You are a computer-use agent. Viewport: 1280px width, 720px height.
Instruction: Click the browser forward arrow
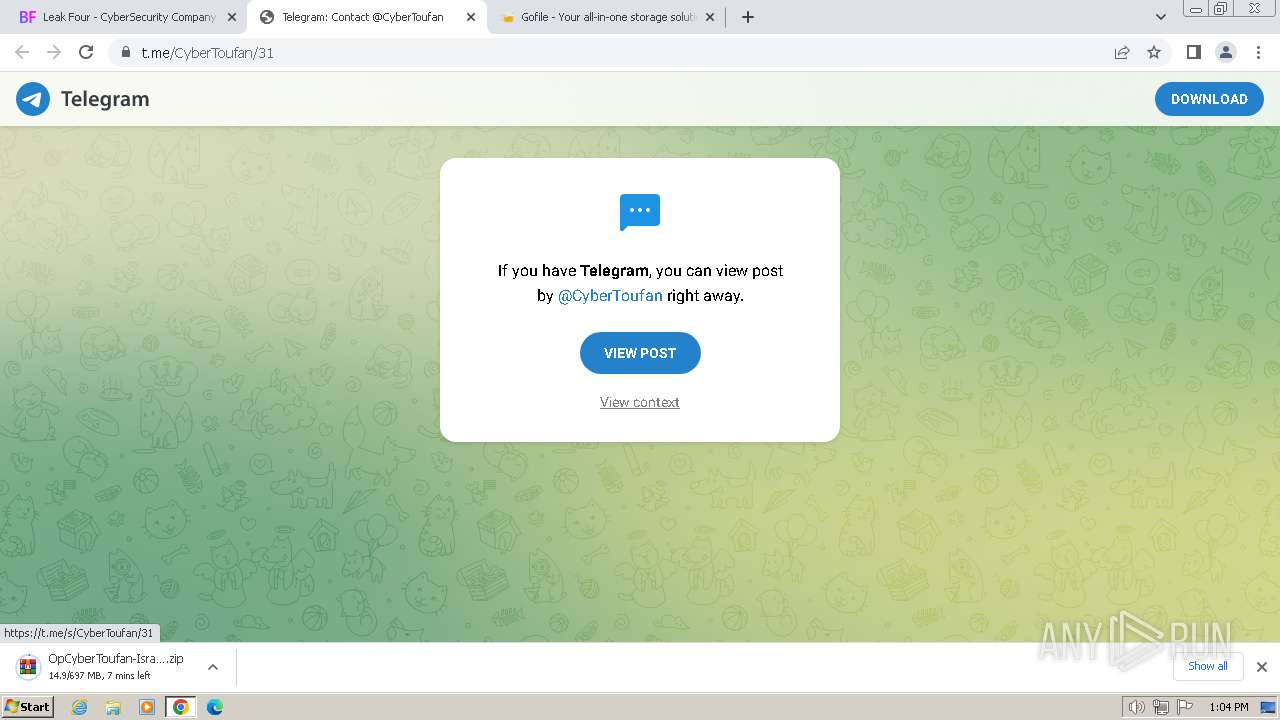tap(54, 52)
